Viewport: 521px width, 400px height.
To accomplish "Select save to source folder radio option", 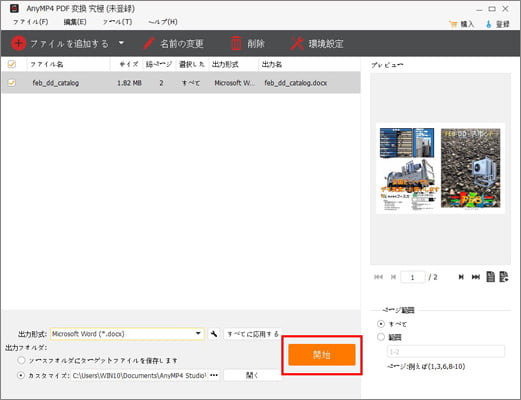I will coord(21,360).
